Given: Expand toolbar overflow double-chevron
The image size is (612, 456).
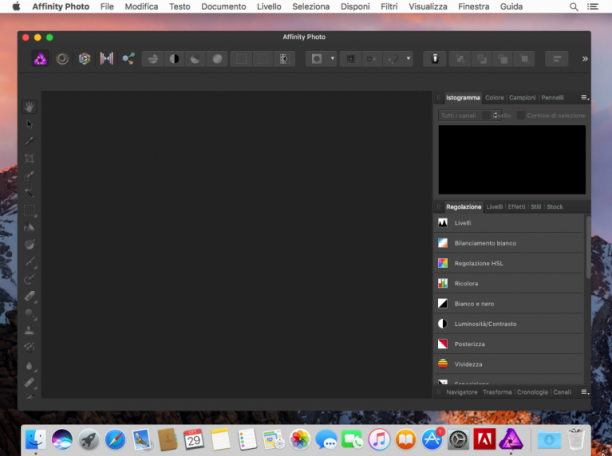Looking at the screenshot, I should click(x=585, y=59).
